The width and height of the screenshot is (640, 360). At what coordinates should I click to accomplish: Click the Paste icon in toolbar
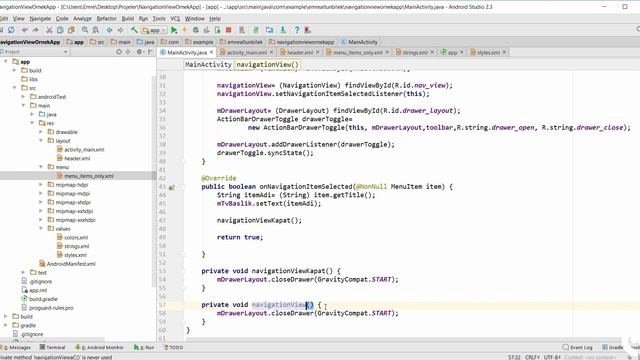(71, 30)
